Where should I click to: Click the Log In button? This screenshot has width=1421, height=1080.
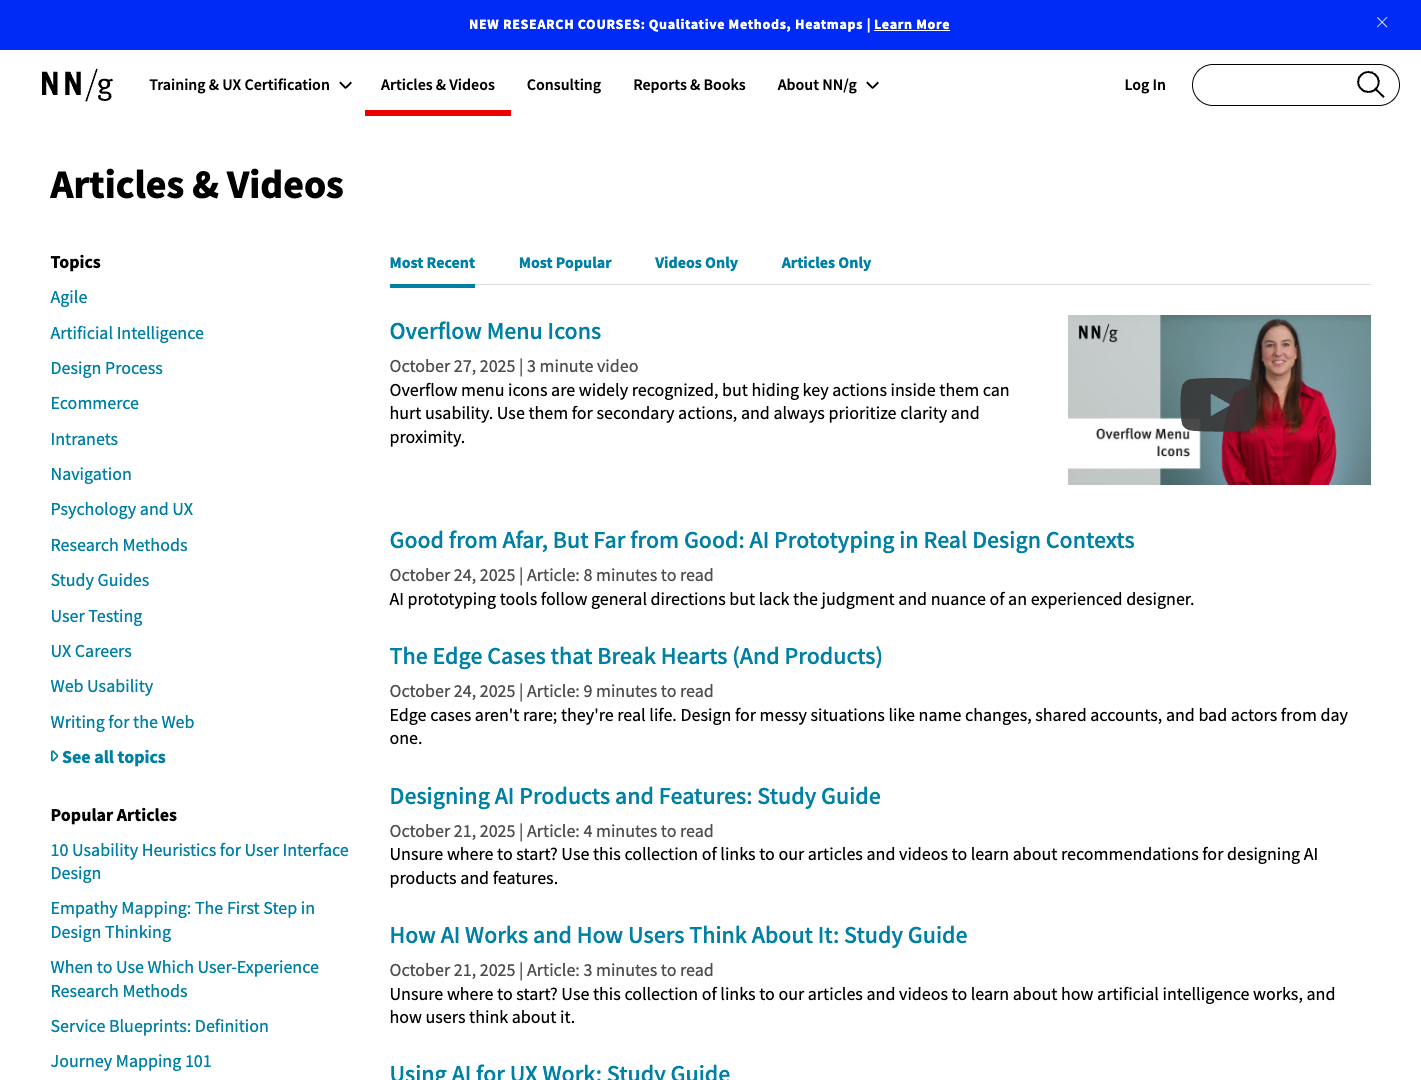(x=1145, y=85)
